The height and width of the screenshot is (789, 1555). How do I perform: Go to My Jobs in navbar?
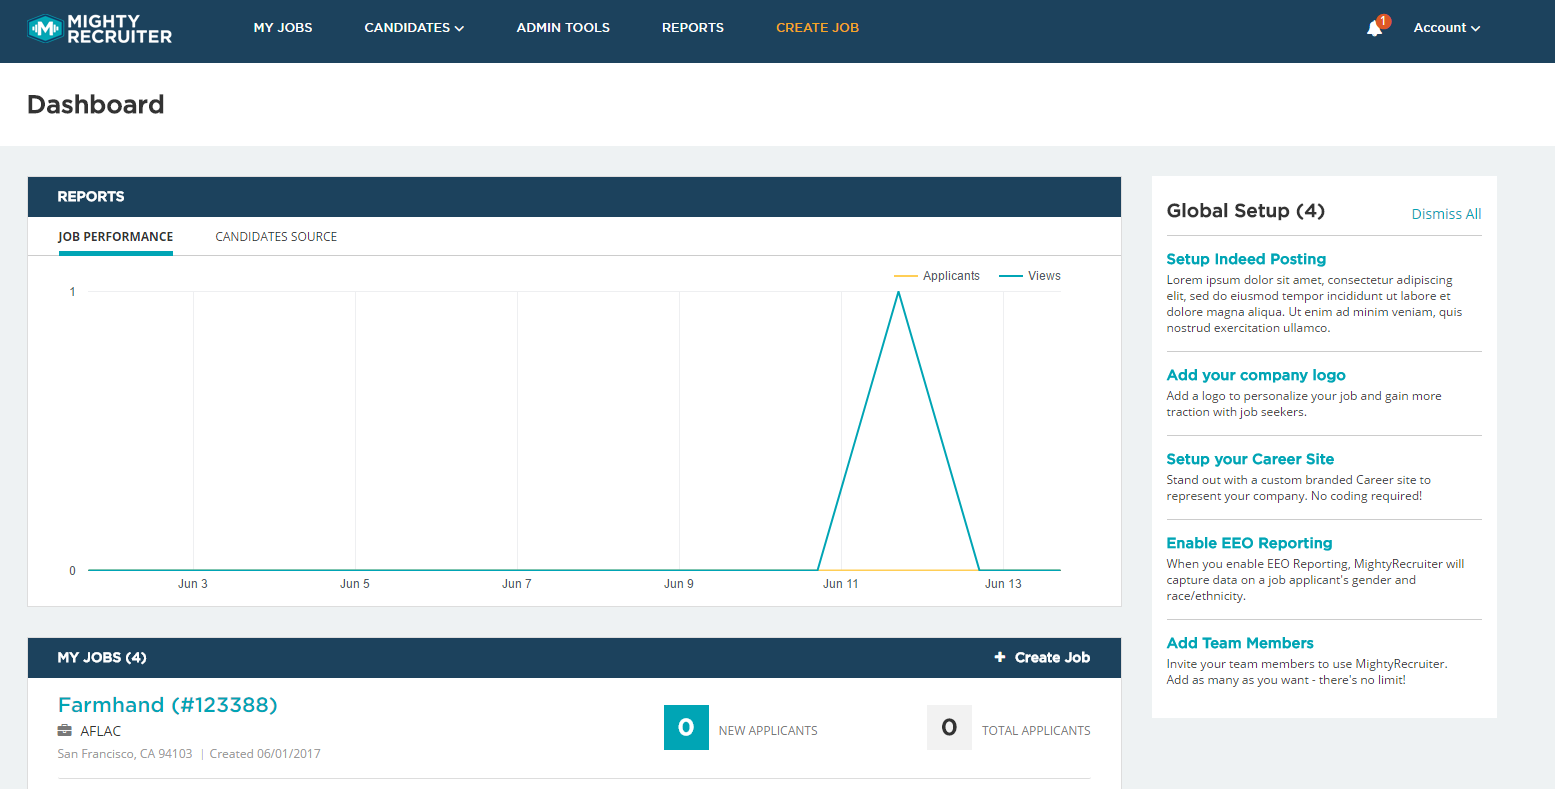point(283,28)
